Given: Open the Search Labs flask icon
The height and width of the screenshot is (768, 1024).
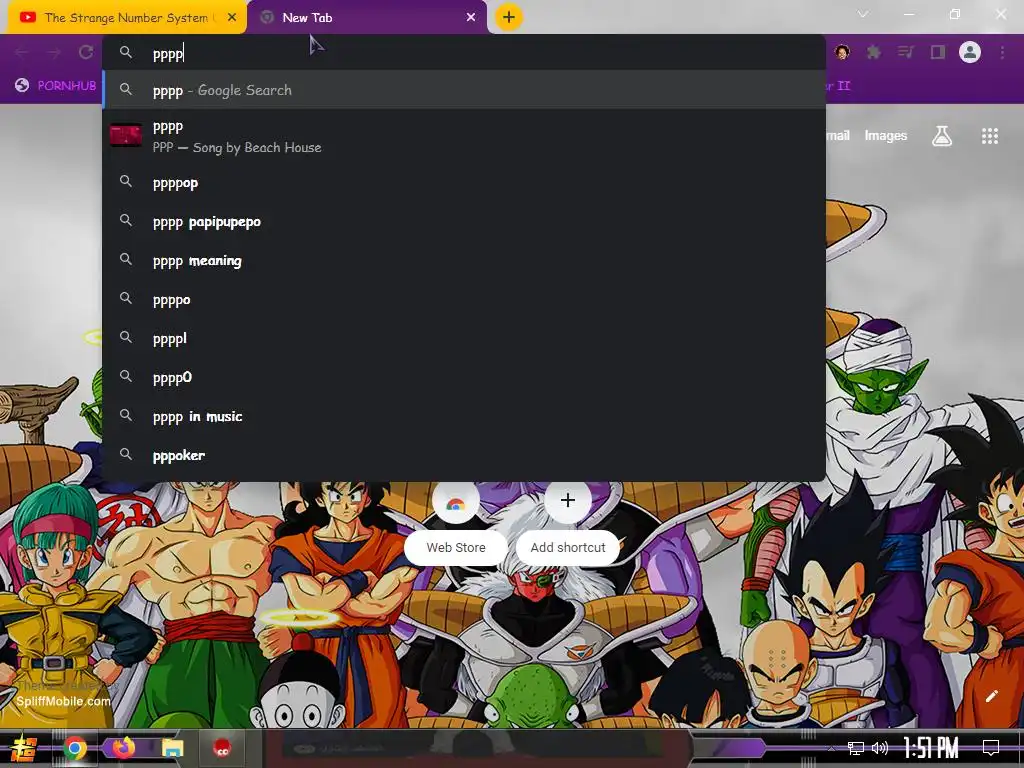Looking at the screenshot, I should tap(942, 136).
